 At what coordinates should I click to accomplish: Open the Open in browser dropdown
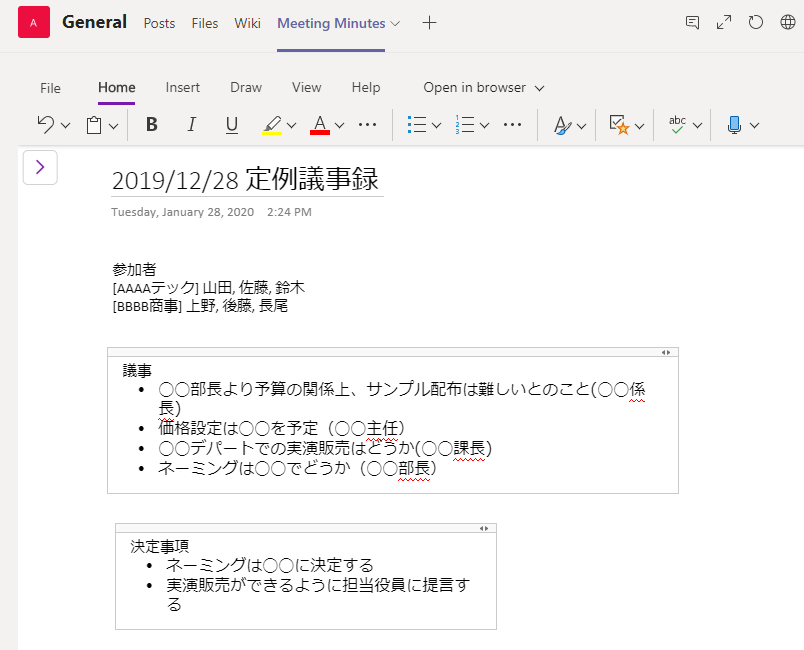(x=484, y=88)
